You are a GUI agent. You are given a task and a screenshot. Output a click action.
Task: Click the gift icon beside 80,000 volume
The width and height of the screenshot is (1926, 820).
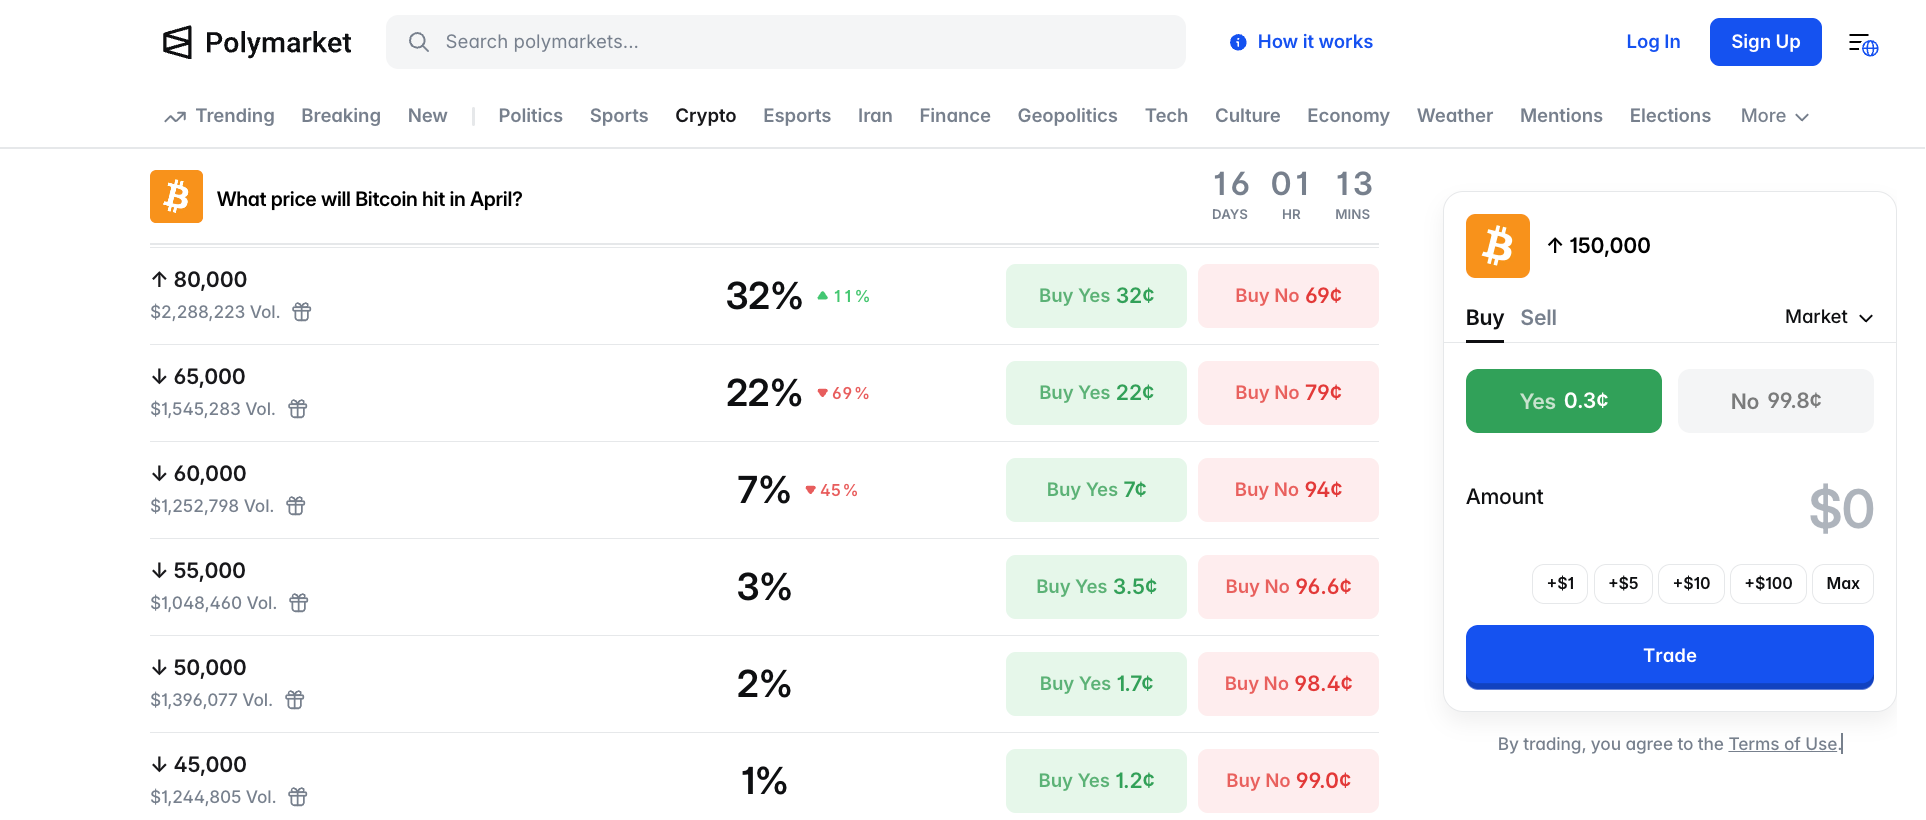302,312
